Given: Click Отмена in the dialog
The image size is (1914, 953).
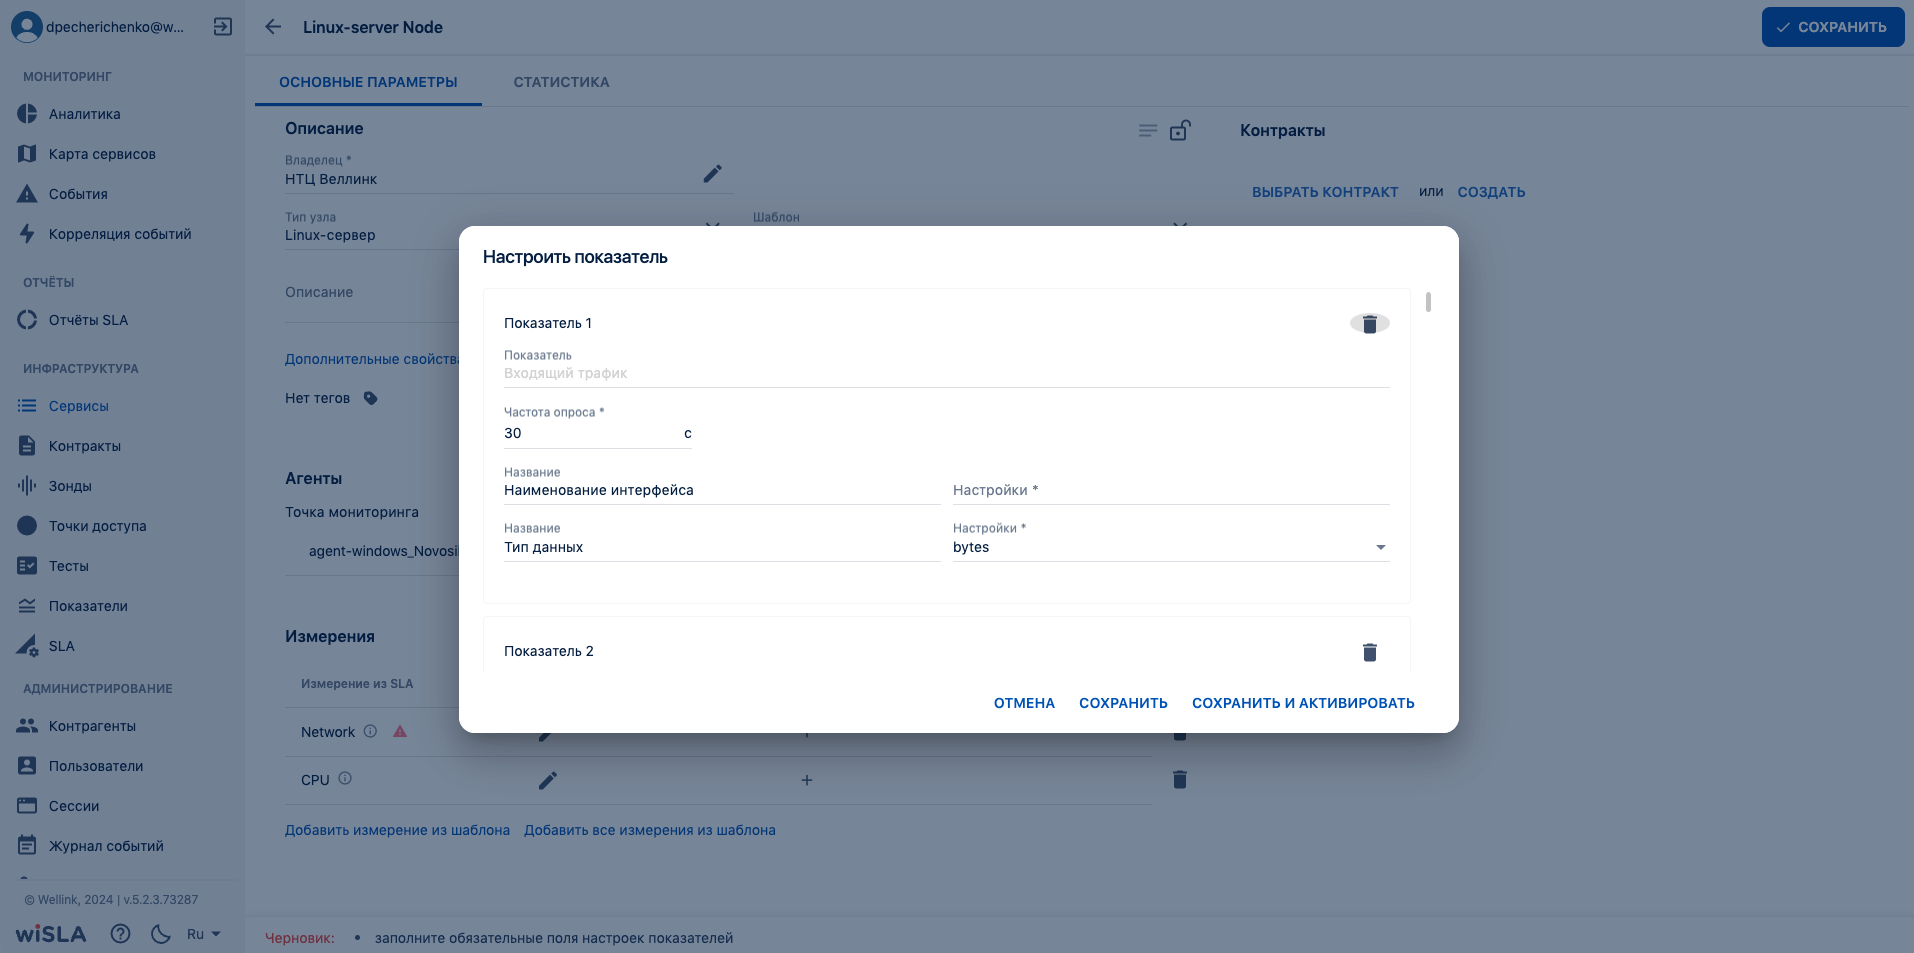Looking at the screenshot, I should click(x=1024, y=703).
